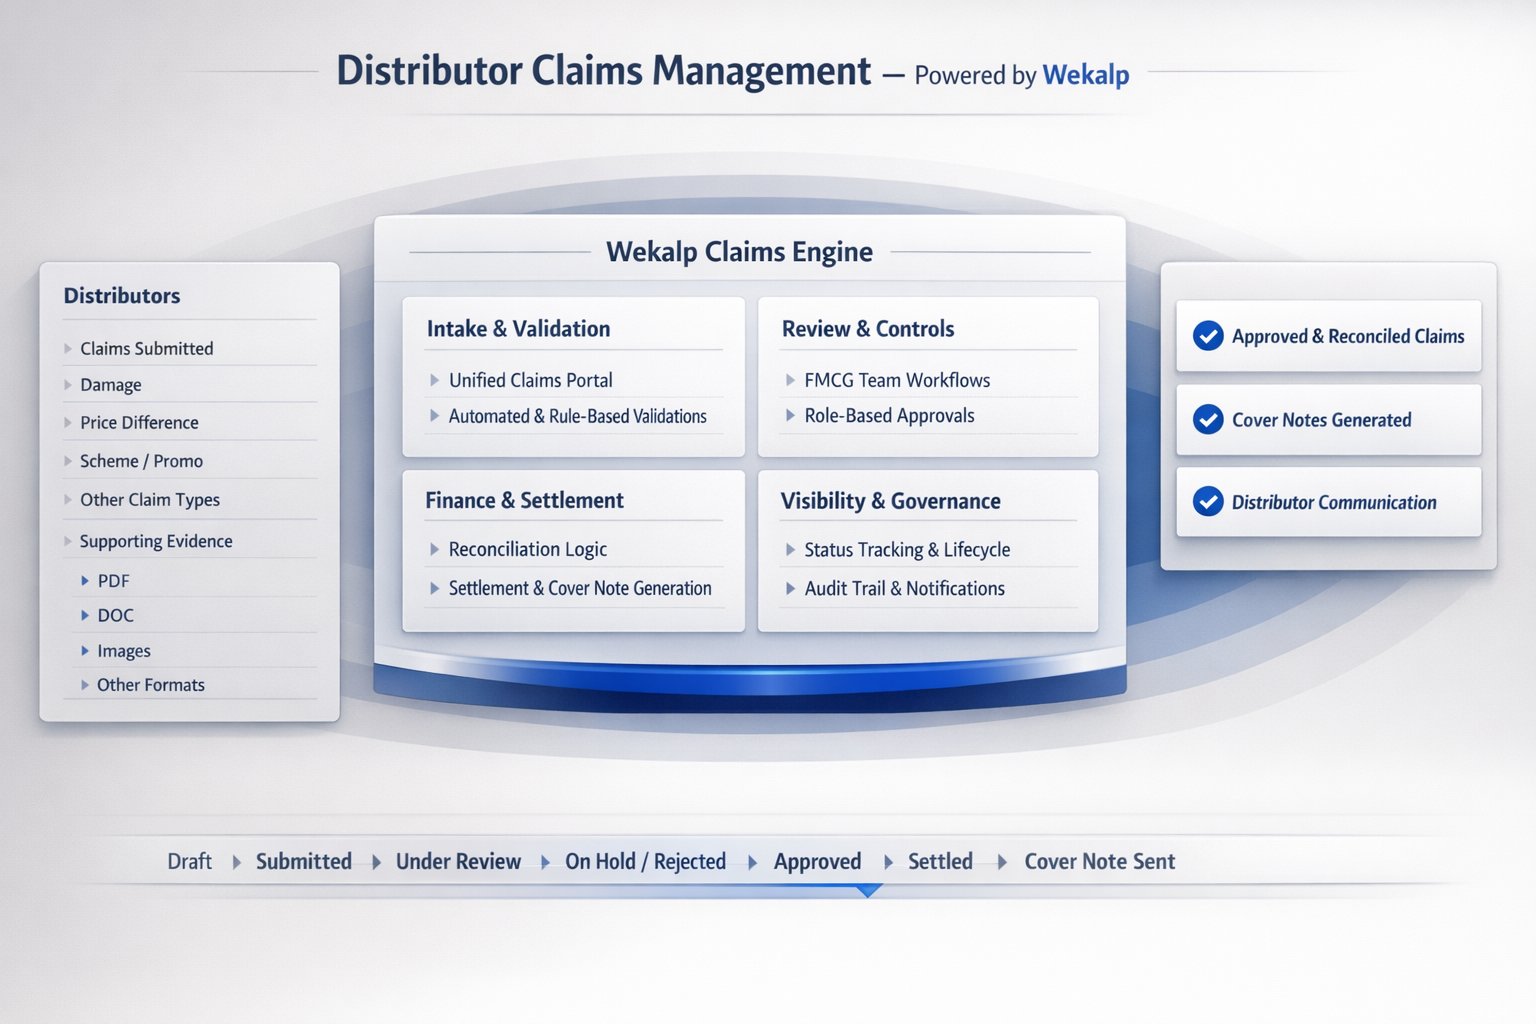This screenshot has width=1536, height=1024.
Task: Click the Price Difference text
Action: click(139, 422)
